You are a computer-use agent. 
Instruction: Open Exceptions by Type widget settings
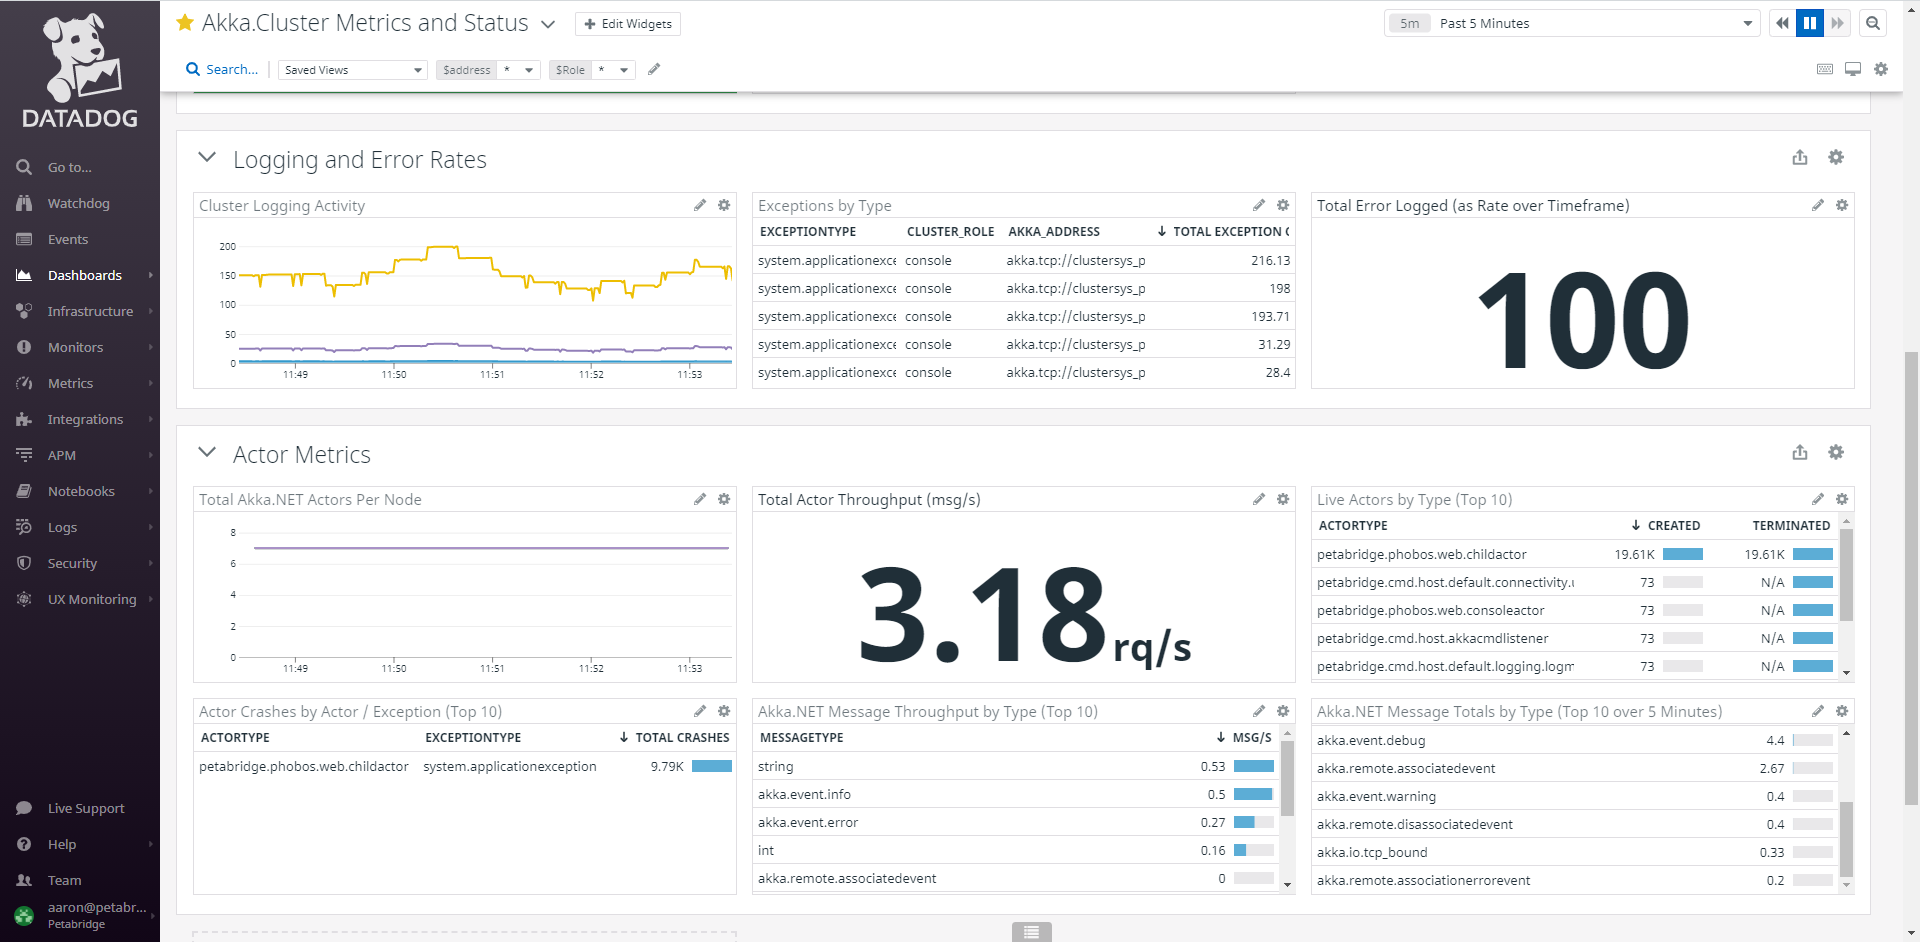(1283, 205)
